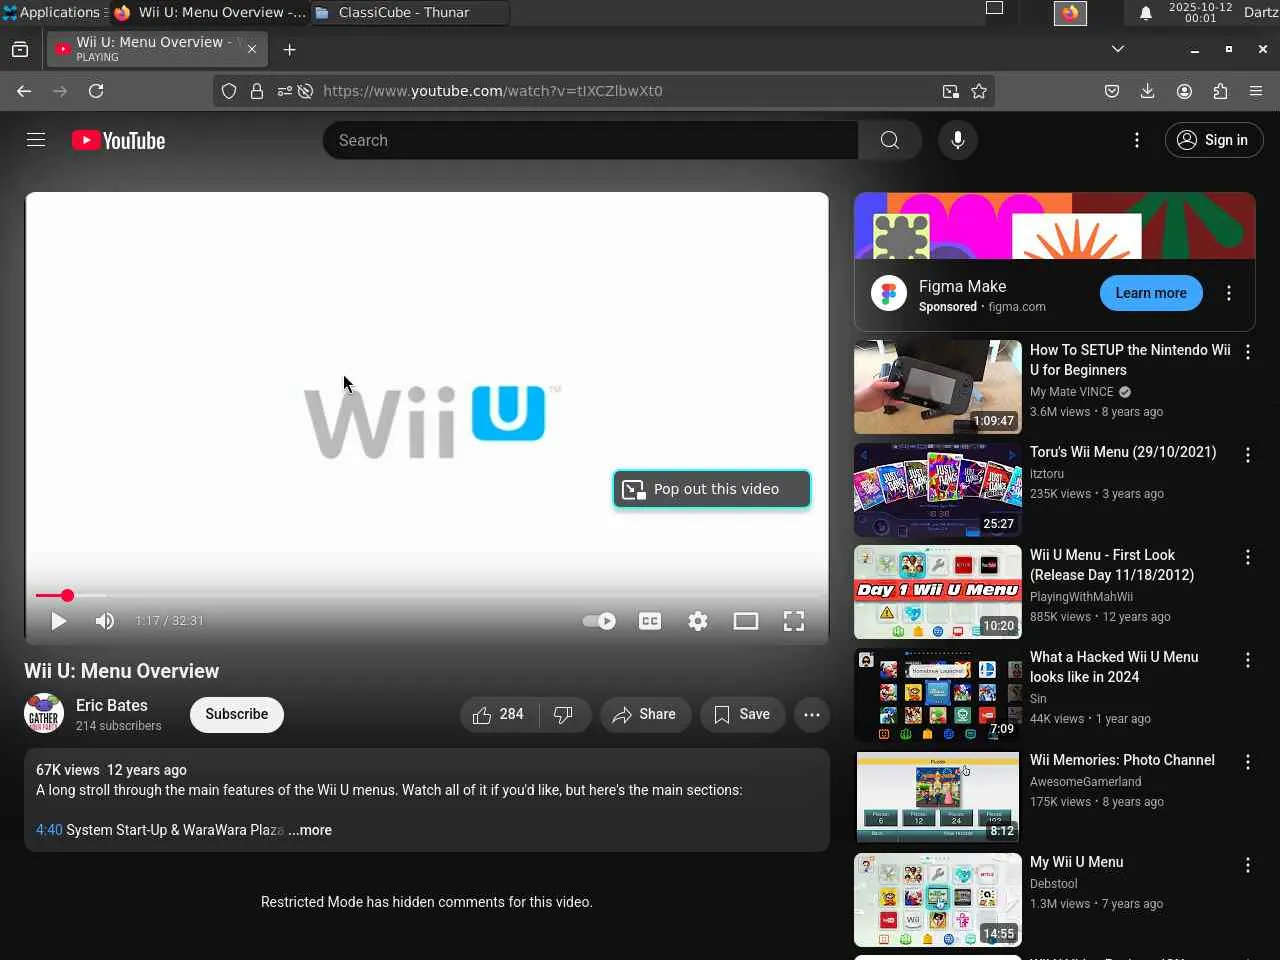Open options for My Wii U Menu video
1280x960 pixels.
(x=1248, y=865)
